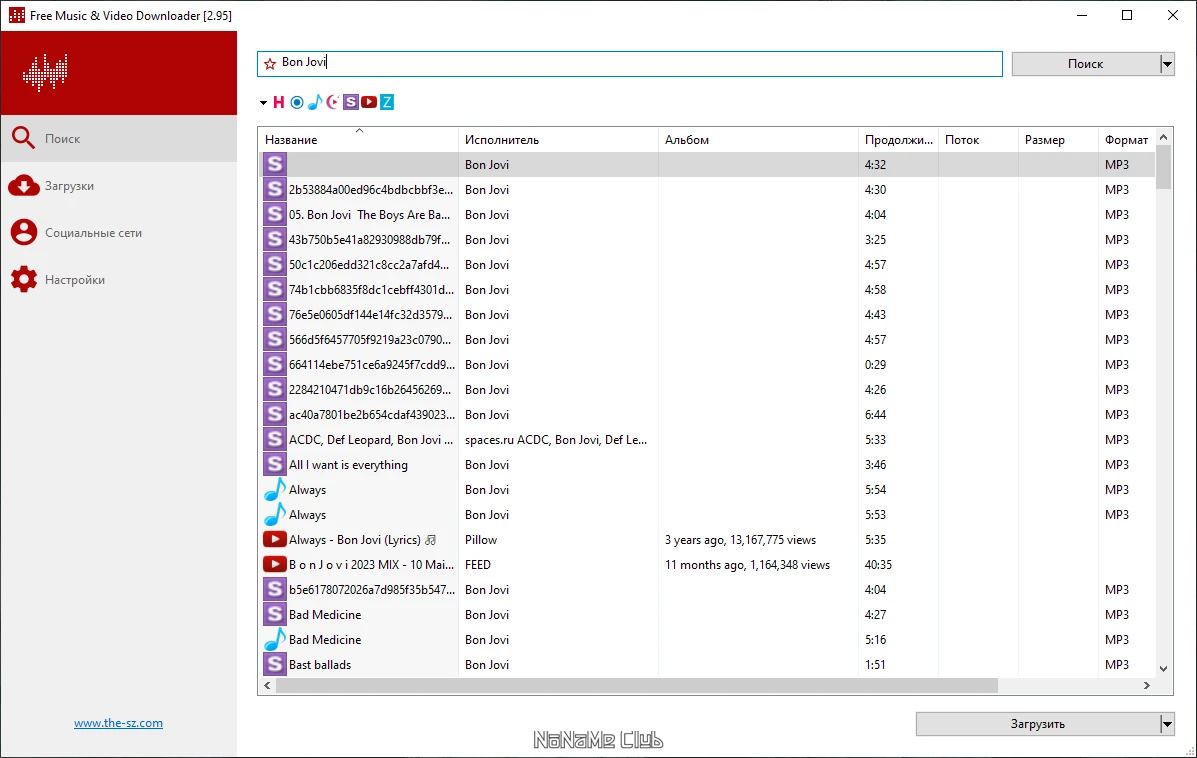Sort by the Размер column header

pos(1058,140)
